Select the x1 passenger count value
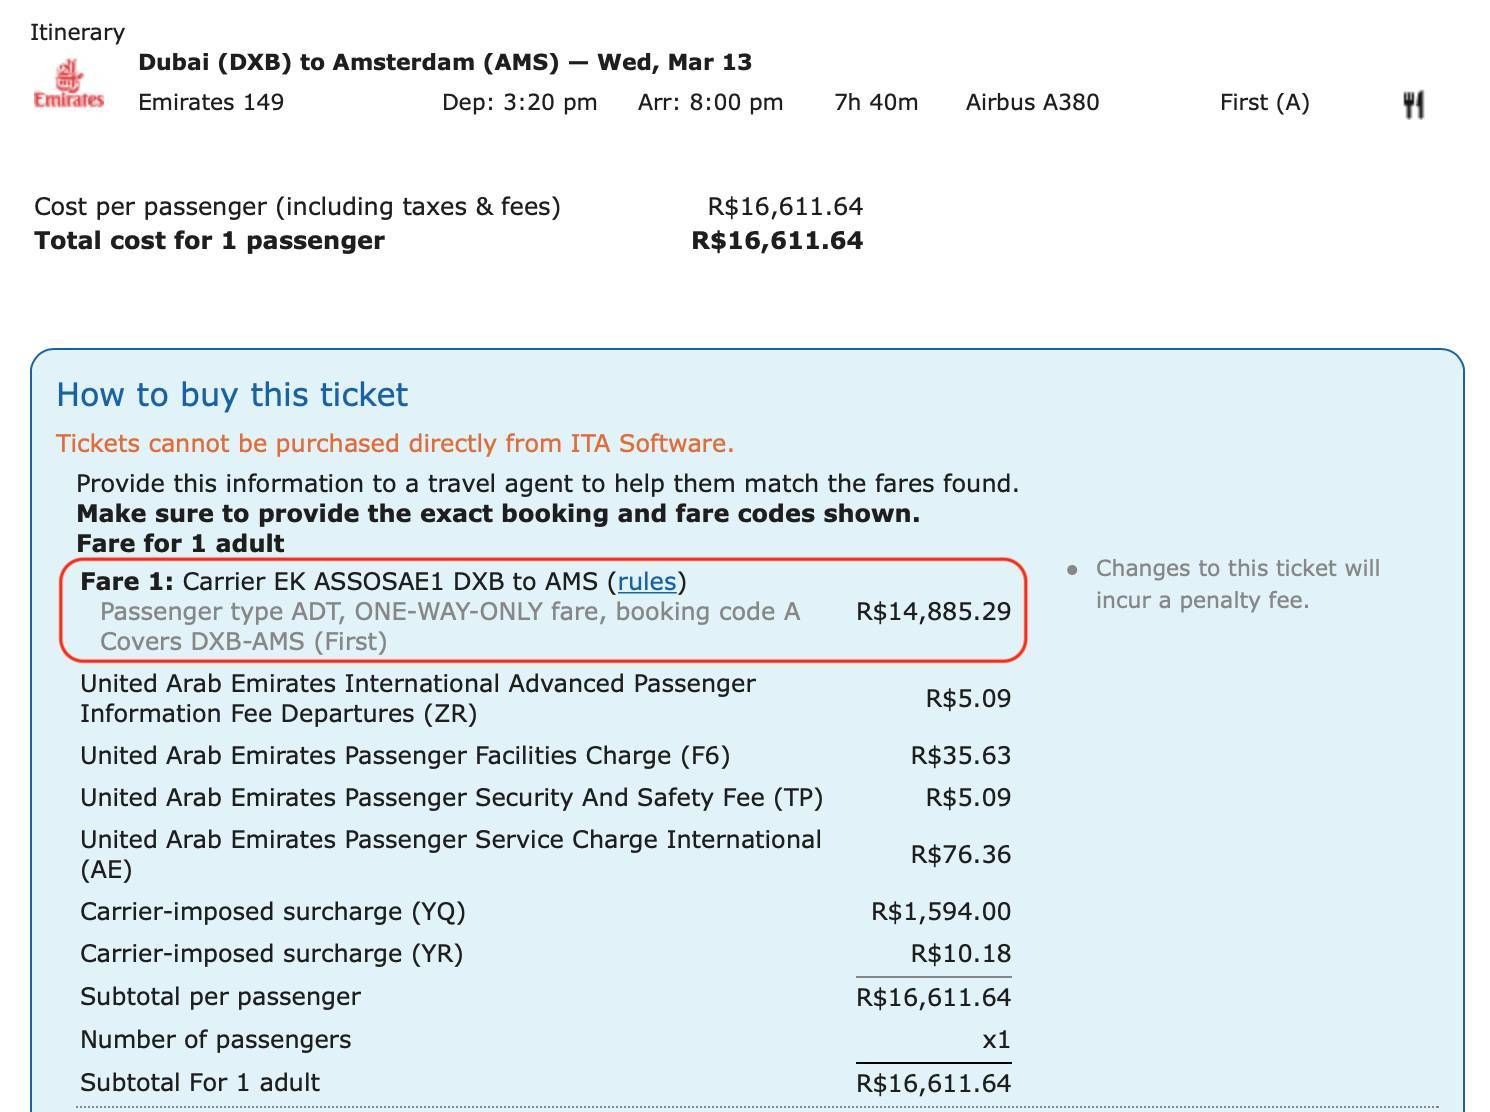This screenshot has width=1490, height=1112. coord(997,1040)
